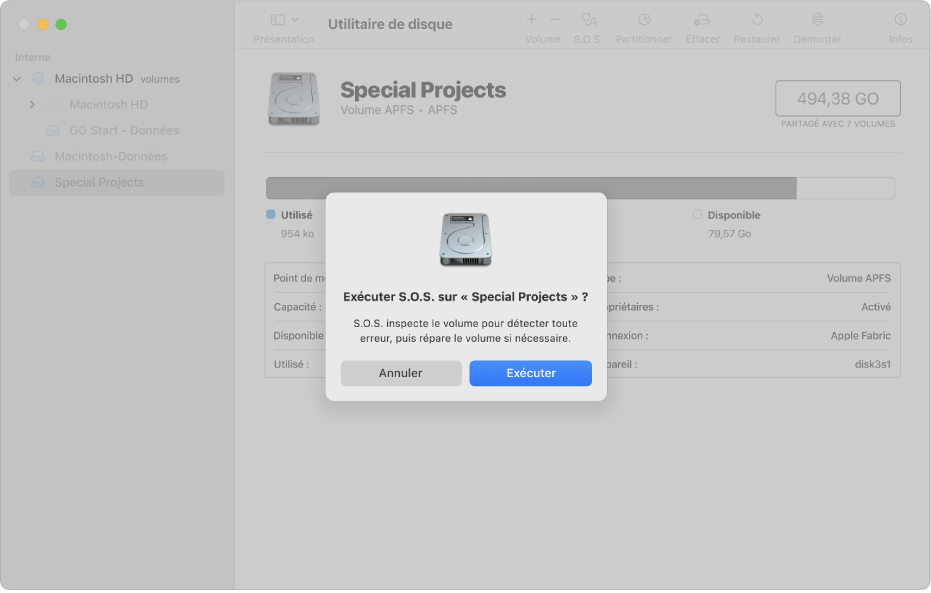Click the sidebar layout icon in toolbar
This screenshot has height=593, width=931.
(x=277, y=20)
